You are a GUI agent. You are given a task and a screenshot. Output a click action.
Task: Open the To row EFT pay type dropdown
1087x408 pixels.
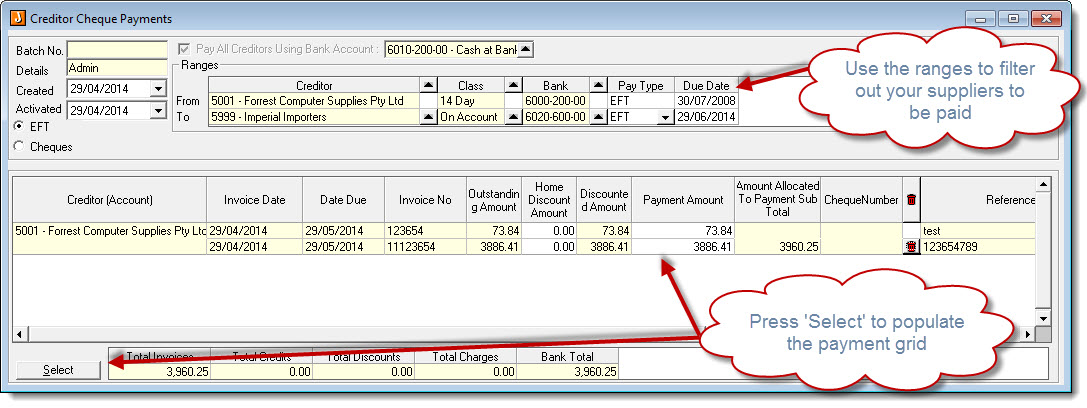pos(665,118)
